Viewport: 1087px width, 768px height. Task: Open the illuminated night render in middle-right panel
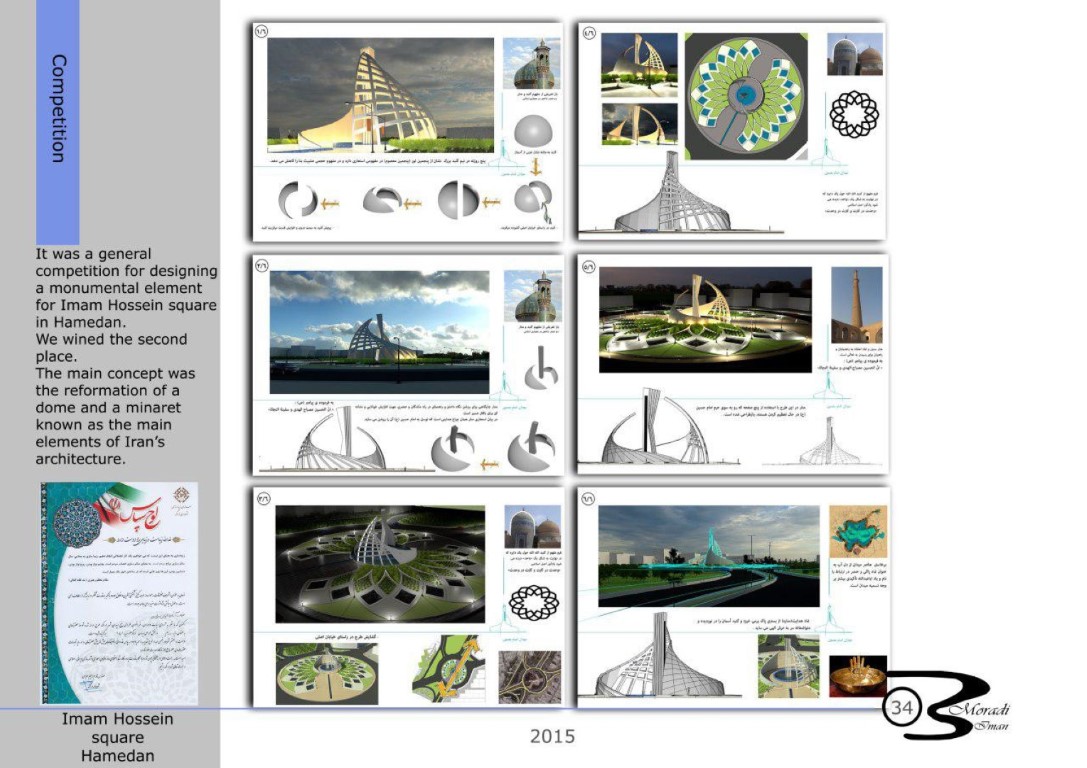click(x=705, y=319)
